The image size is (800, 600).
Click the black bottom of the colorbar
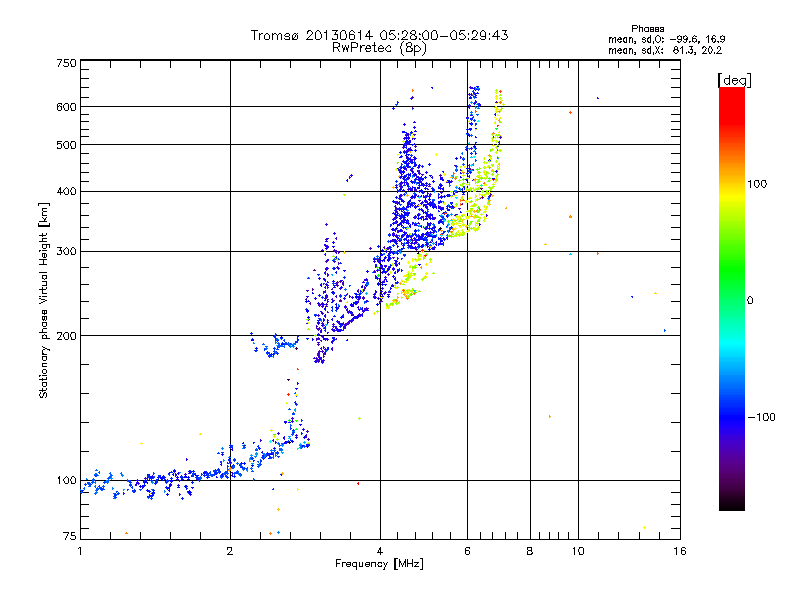click(x=732, y=503)
